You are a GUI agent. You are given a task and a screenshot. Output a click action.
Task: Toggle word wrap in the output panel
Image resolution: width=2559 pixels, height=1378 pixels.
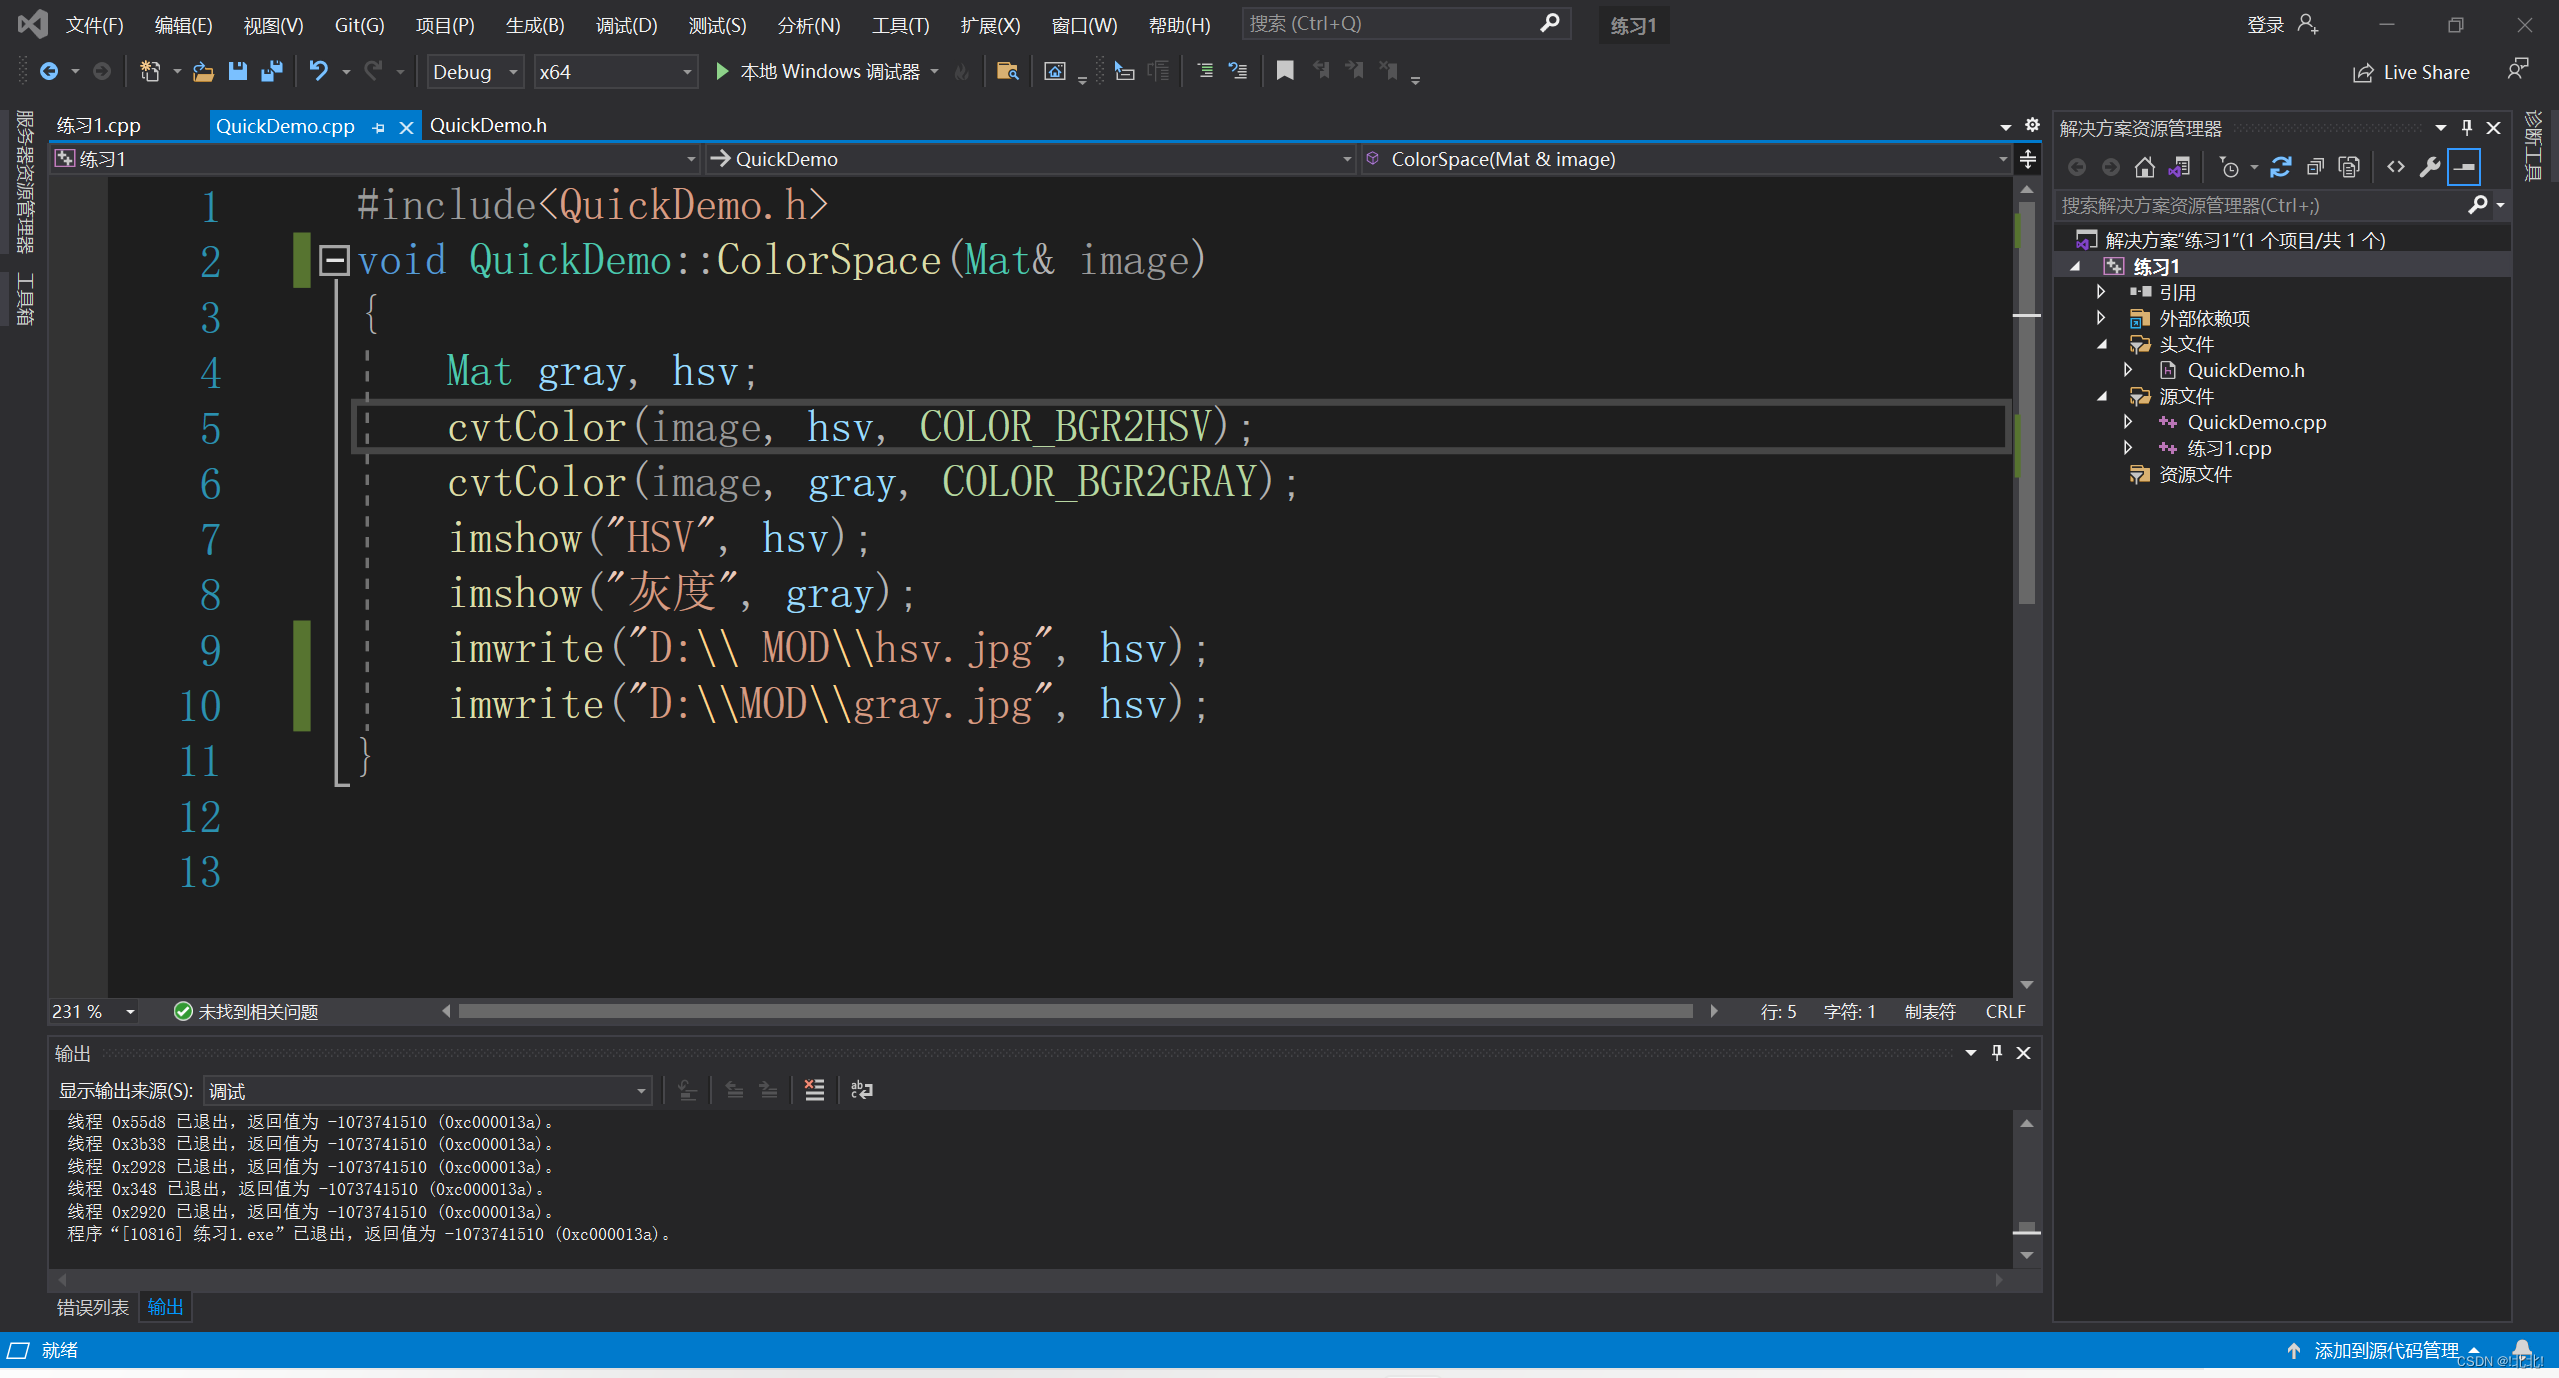[861, 1090]
